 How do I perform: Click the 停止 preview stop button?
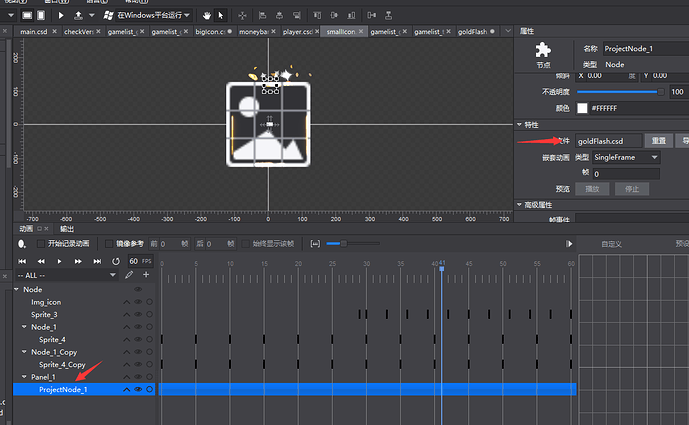(632, 189)
